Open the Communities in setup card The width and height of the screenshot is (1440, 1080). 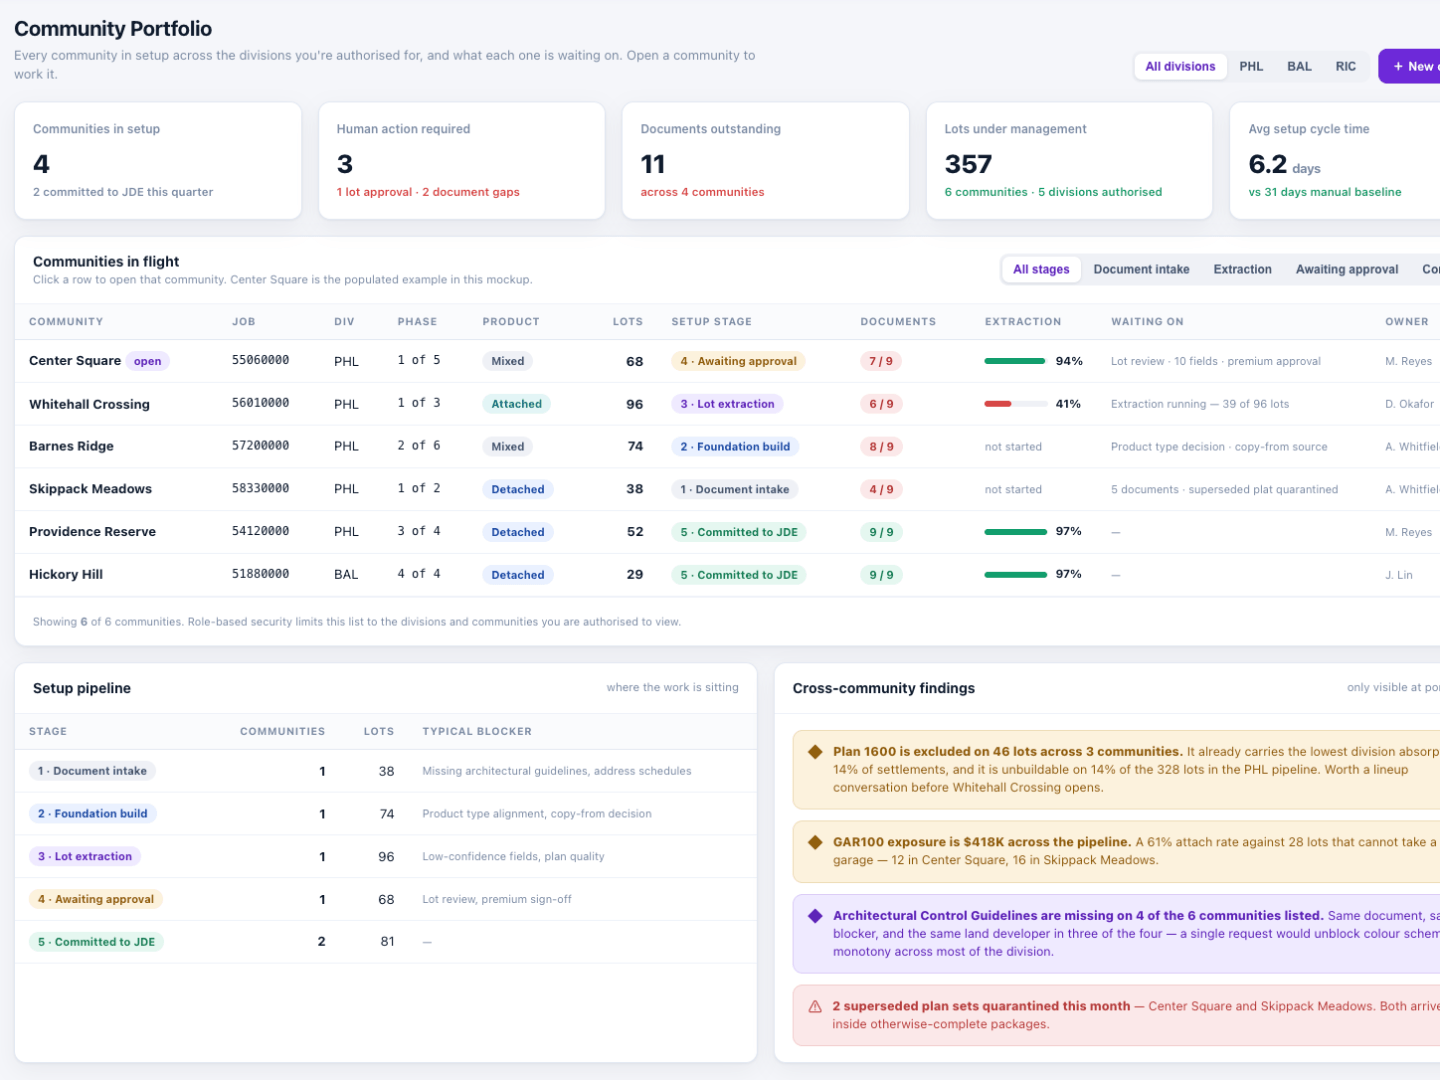pyautogui.click(x=158, y=161)
